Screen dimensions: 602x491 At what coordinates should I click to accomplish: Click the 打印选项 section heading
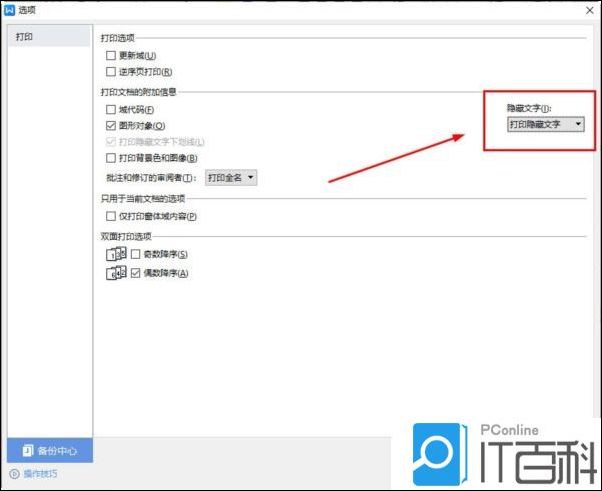pos(117,38)
